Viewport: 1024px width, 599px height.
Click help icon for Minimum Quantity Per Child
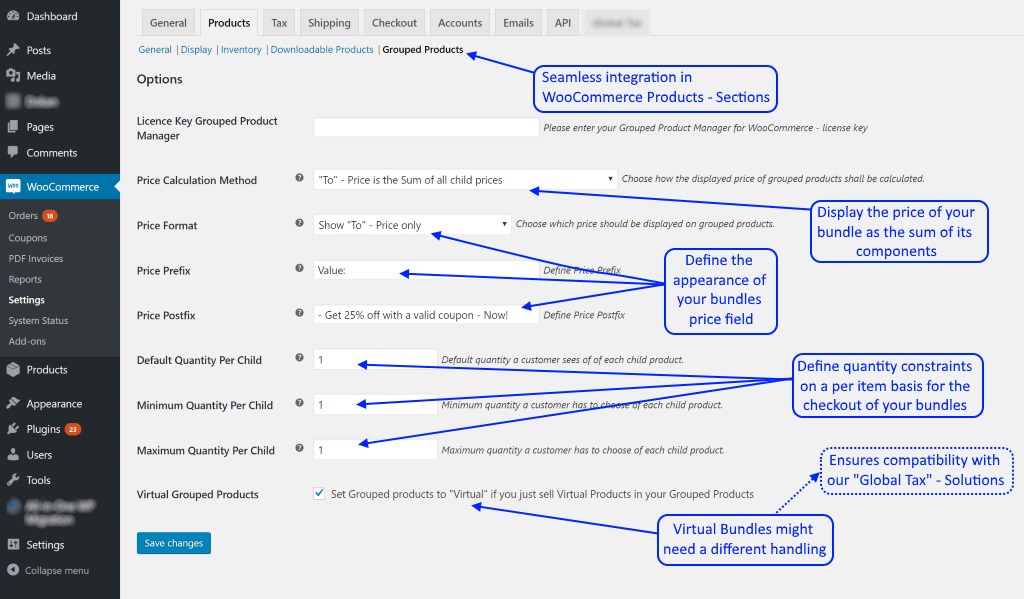point(299,402)
